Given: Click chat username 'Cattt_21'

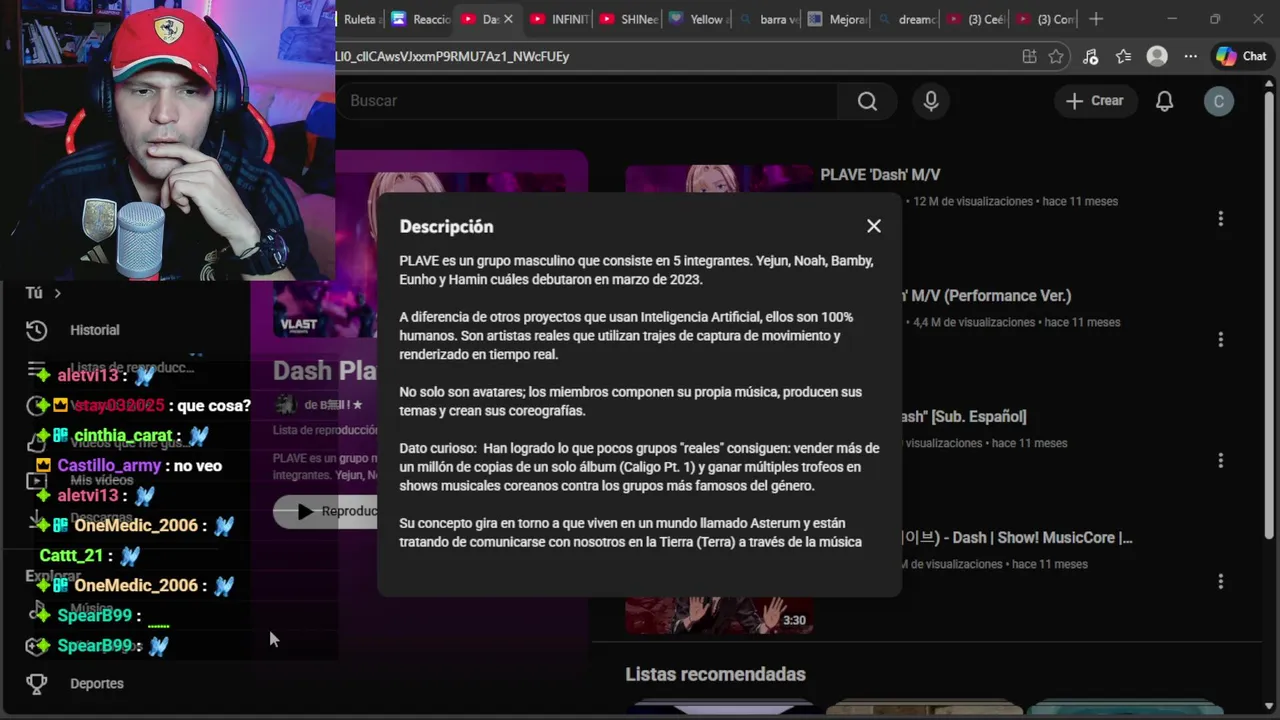Looking at the screenshot, I should [71, 555].
